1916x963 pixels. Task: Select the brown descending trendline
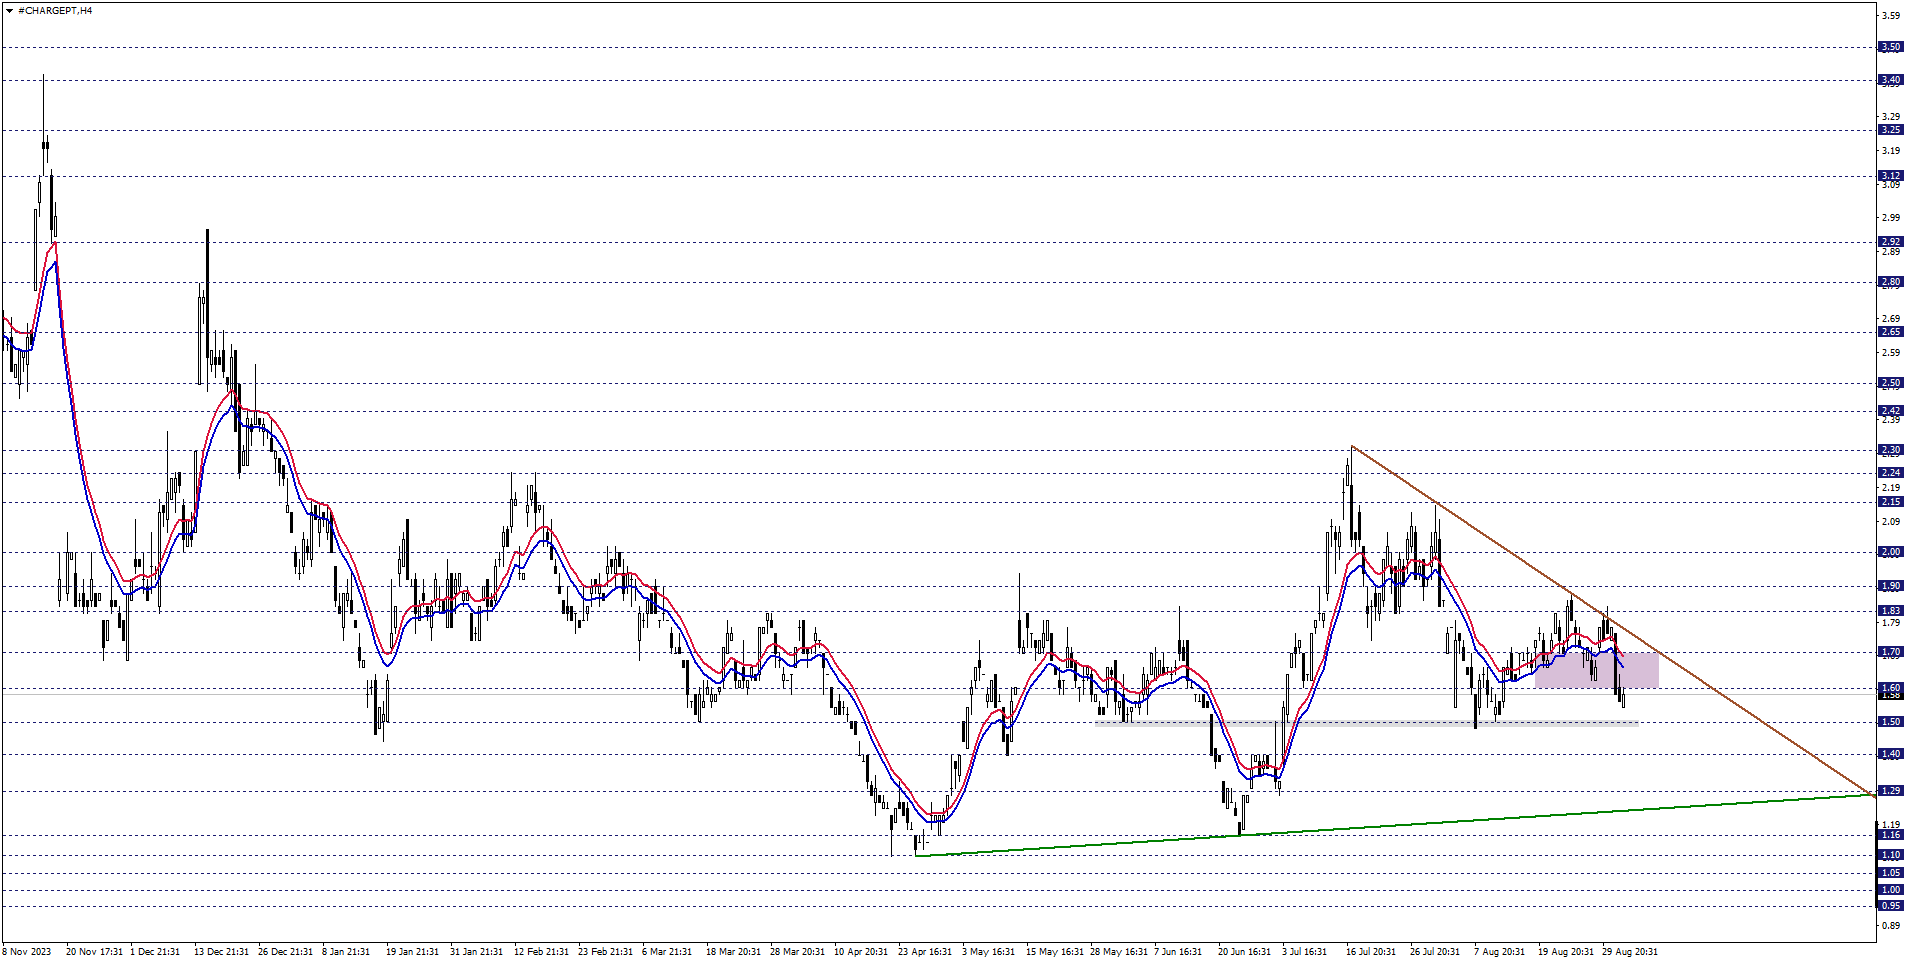1612,620
